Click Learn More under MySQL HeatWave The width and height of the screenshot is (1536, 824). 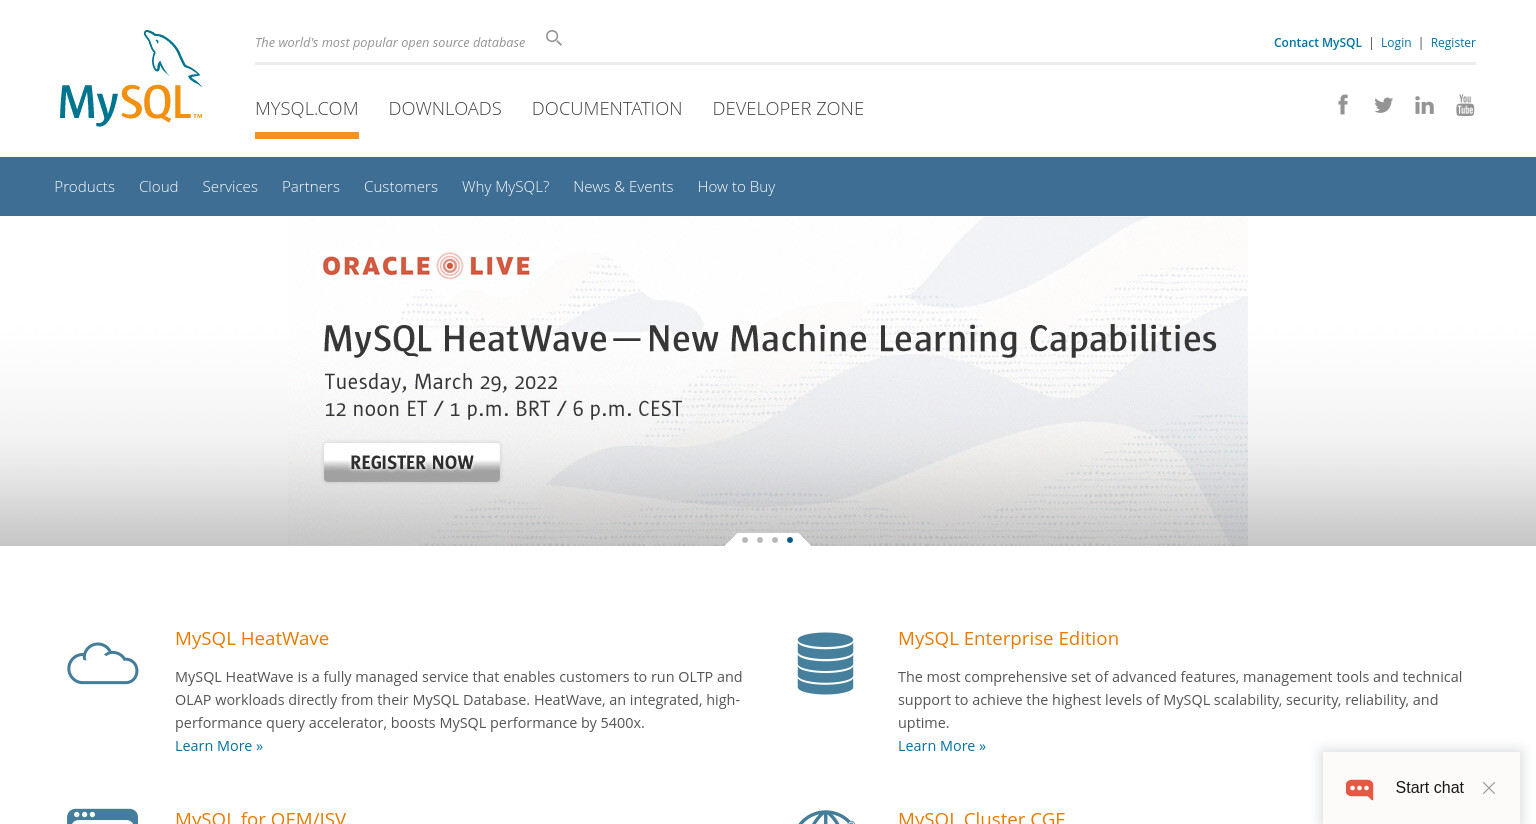tap(219, 746)
